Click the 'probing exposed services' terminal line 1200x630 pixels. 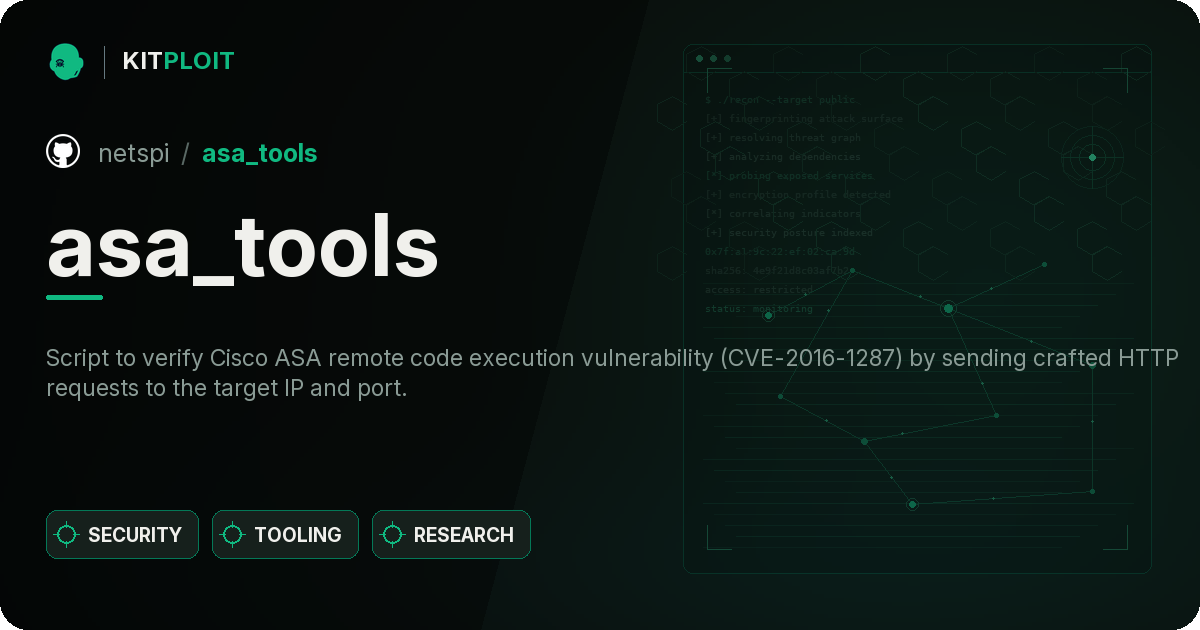(x=789, y=176)
